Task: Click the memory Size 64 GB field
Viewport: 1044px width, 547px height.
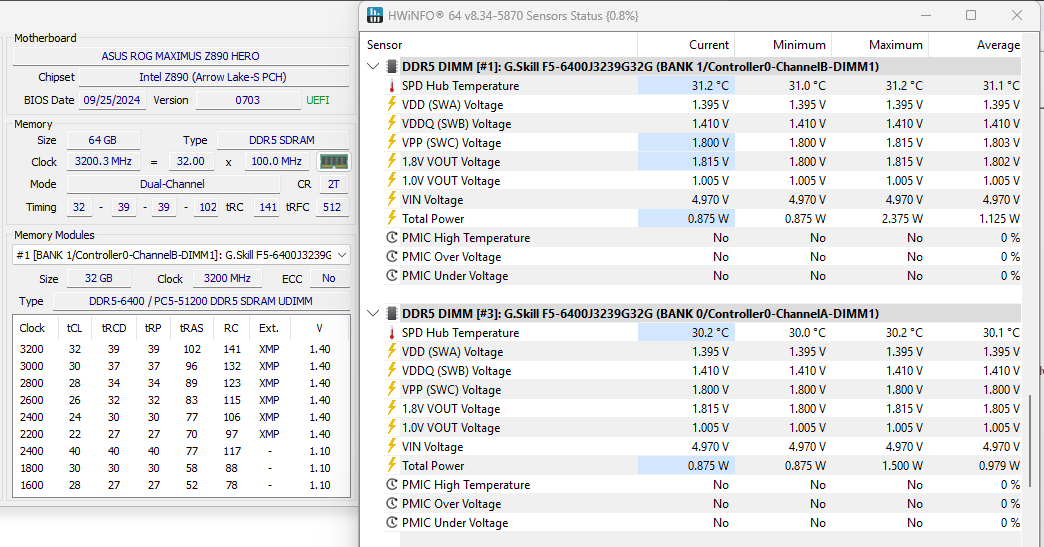Action: point(103,140)
